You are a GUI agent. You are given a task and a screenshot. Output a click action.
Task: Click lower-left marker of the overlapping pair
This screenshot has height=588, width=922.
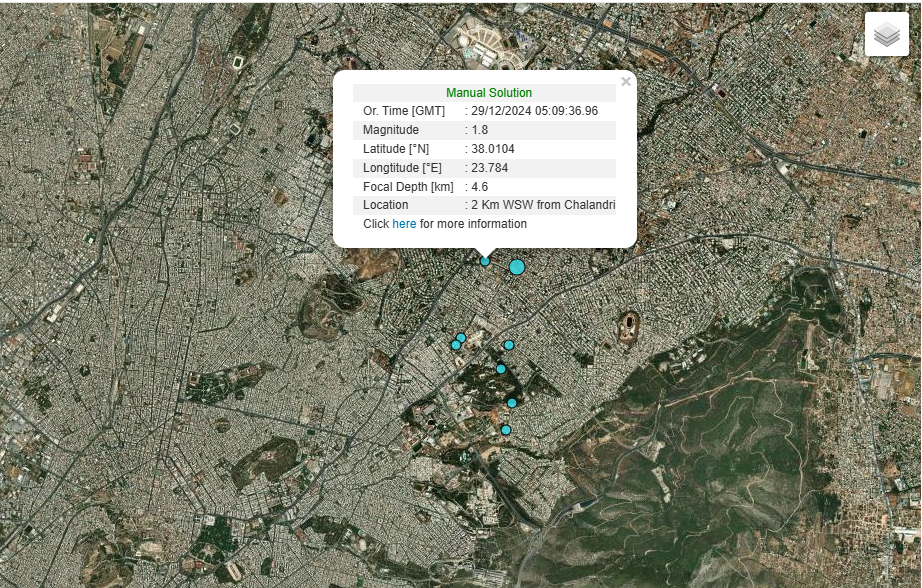coord(456,345)
